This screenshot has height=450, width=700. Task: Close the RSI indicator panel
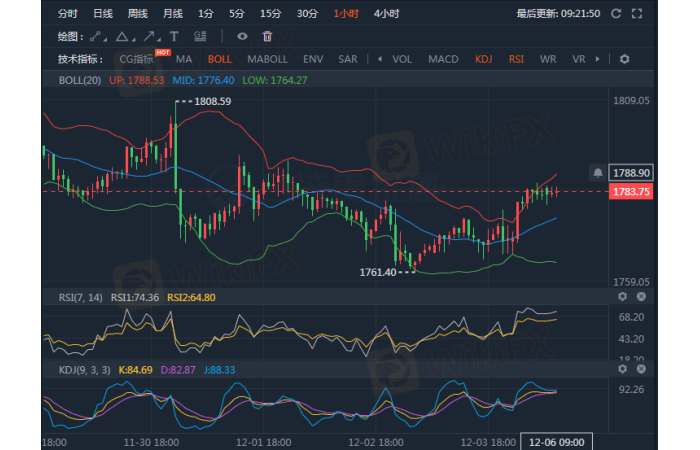tap(641, 297)
